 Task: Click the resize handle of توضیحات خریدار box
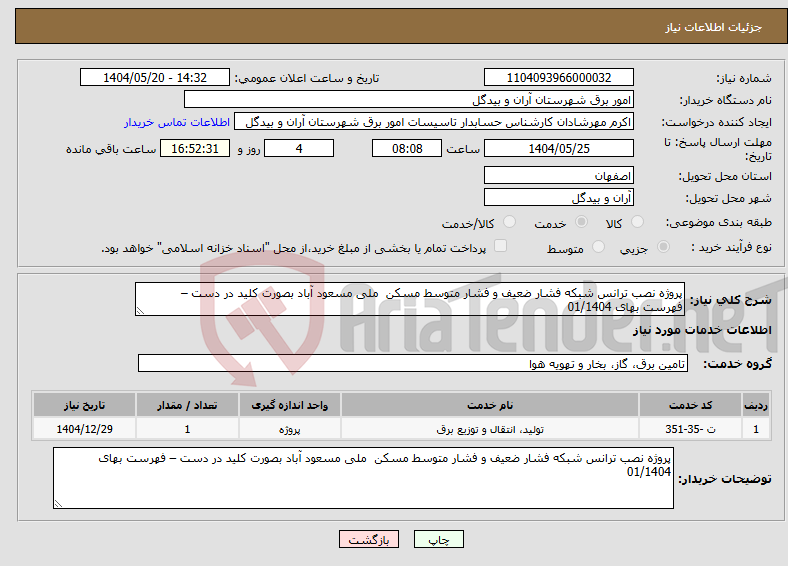point(58,503)
